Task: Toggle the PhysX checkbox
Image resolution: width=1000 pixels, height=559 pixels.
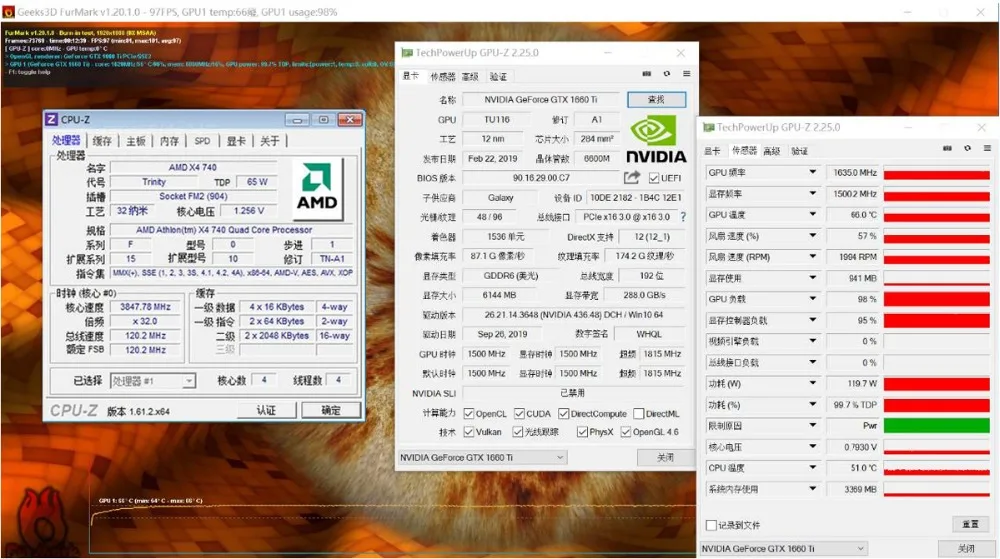Action: point(582,432)
